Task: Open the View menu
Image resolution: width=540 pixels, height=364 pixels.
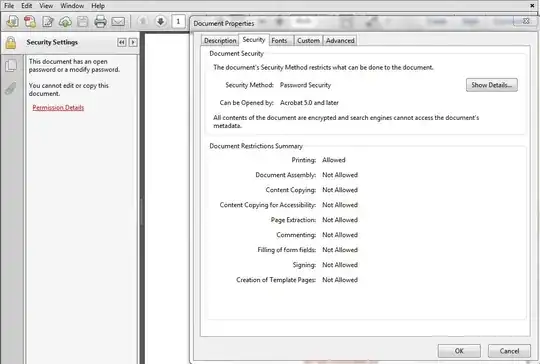Action: coord(46,6)
